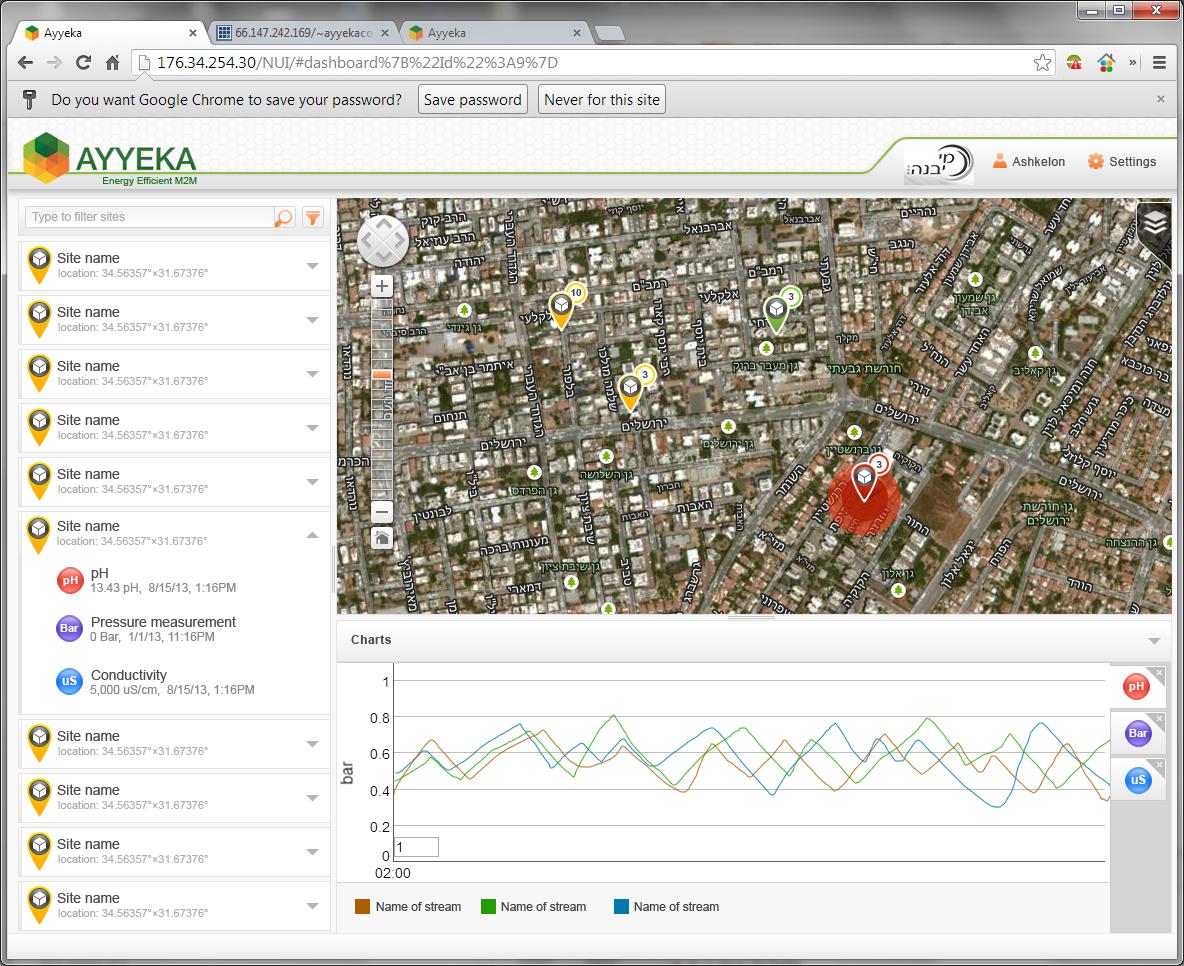Collapse the Charts panel
Image resolution: width=1184 pixels, height=966 pixels.
[x=1154, y=640]
